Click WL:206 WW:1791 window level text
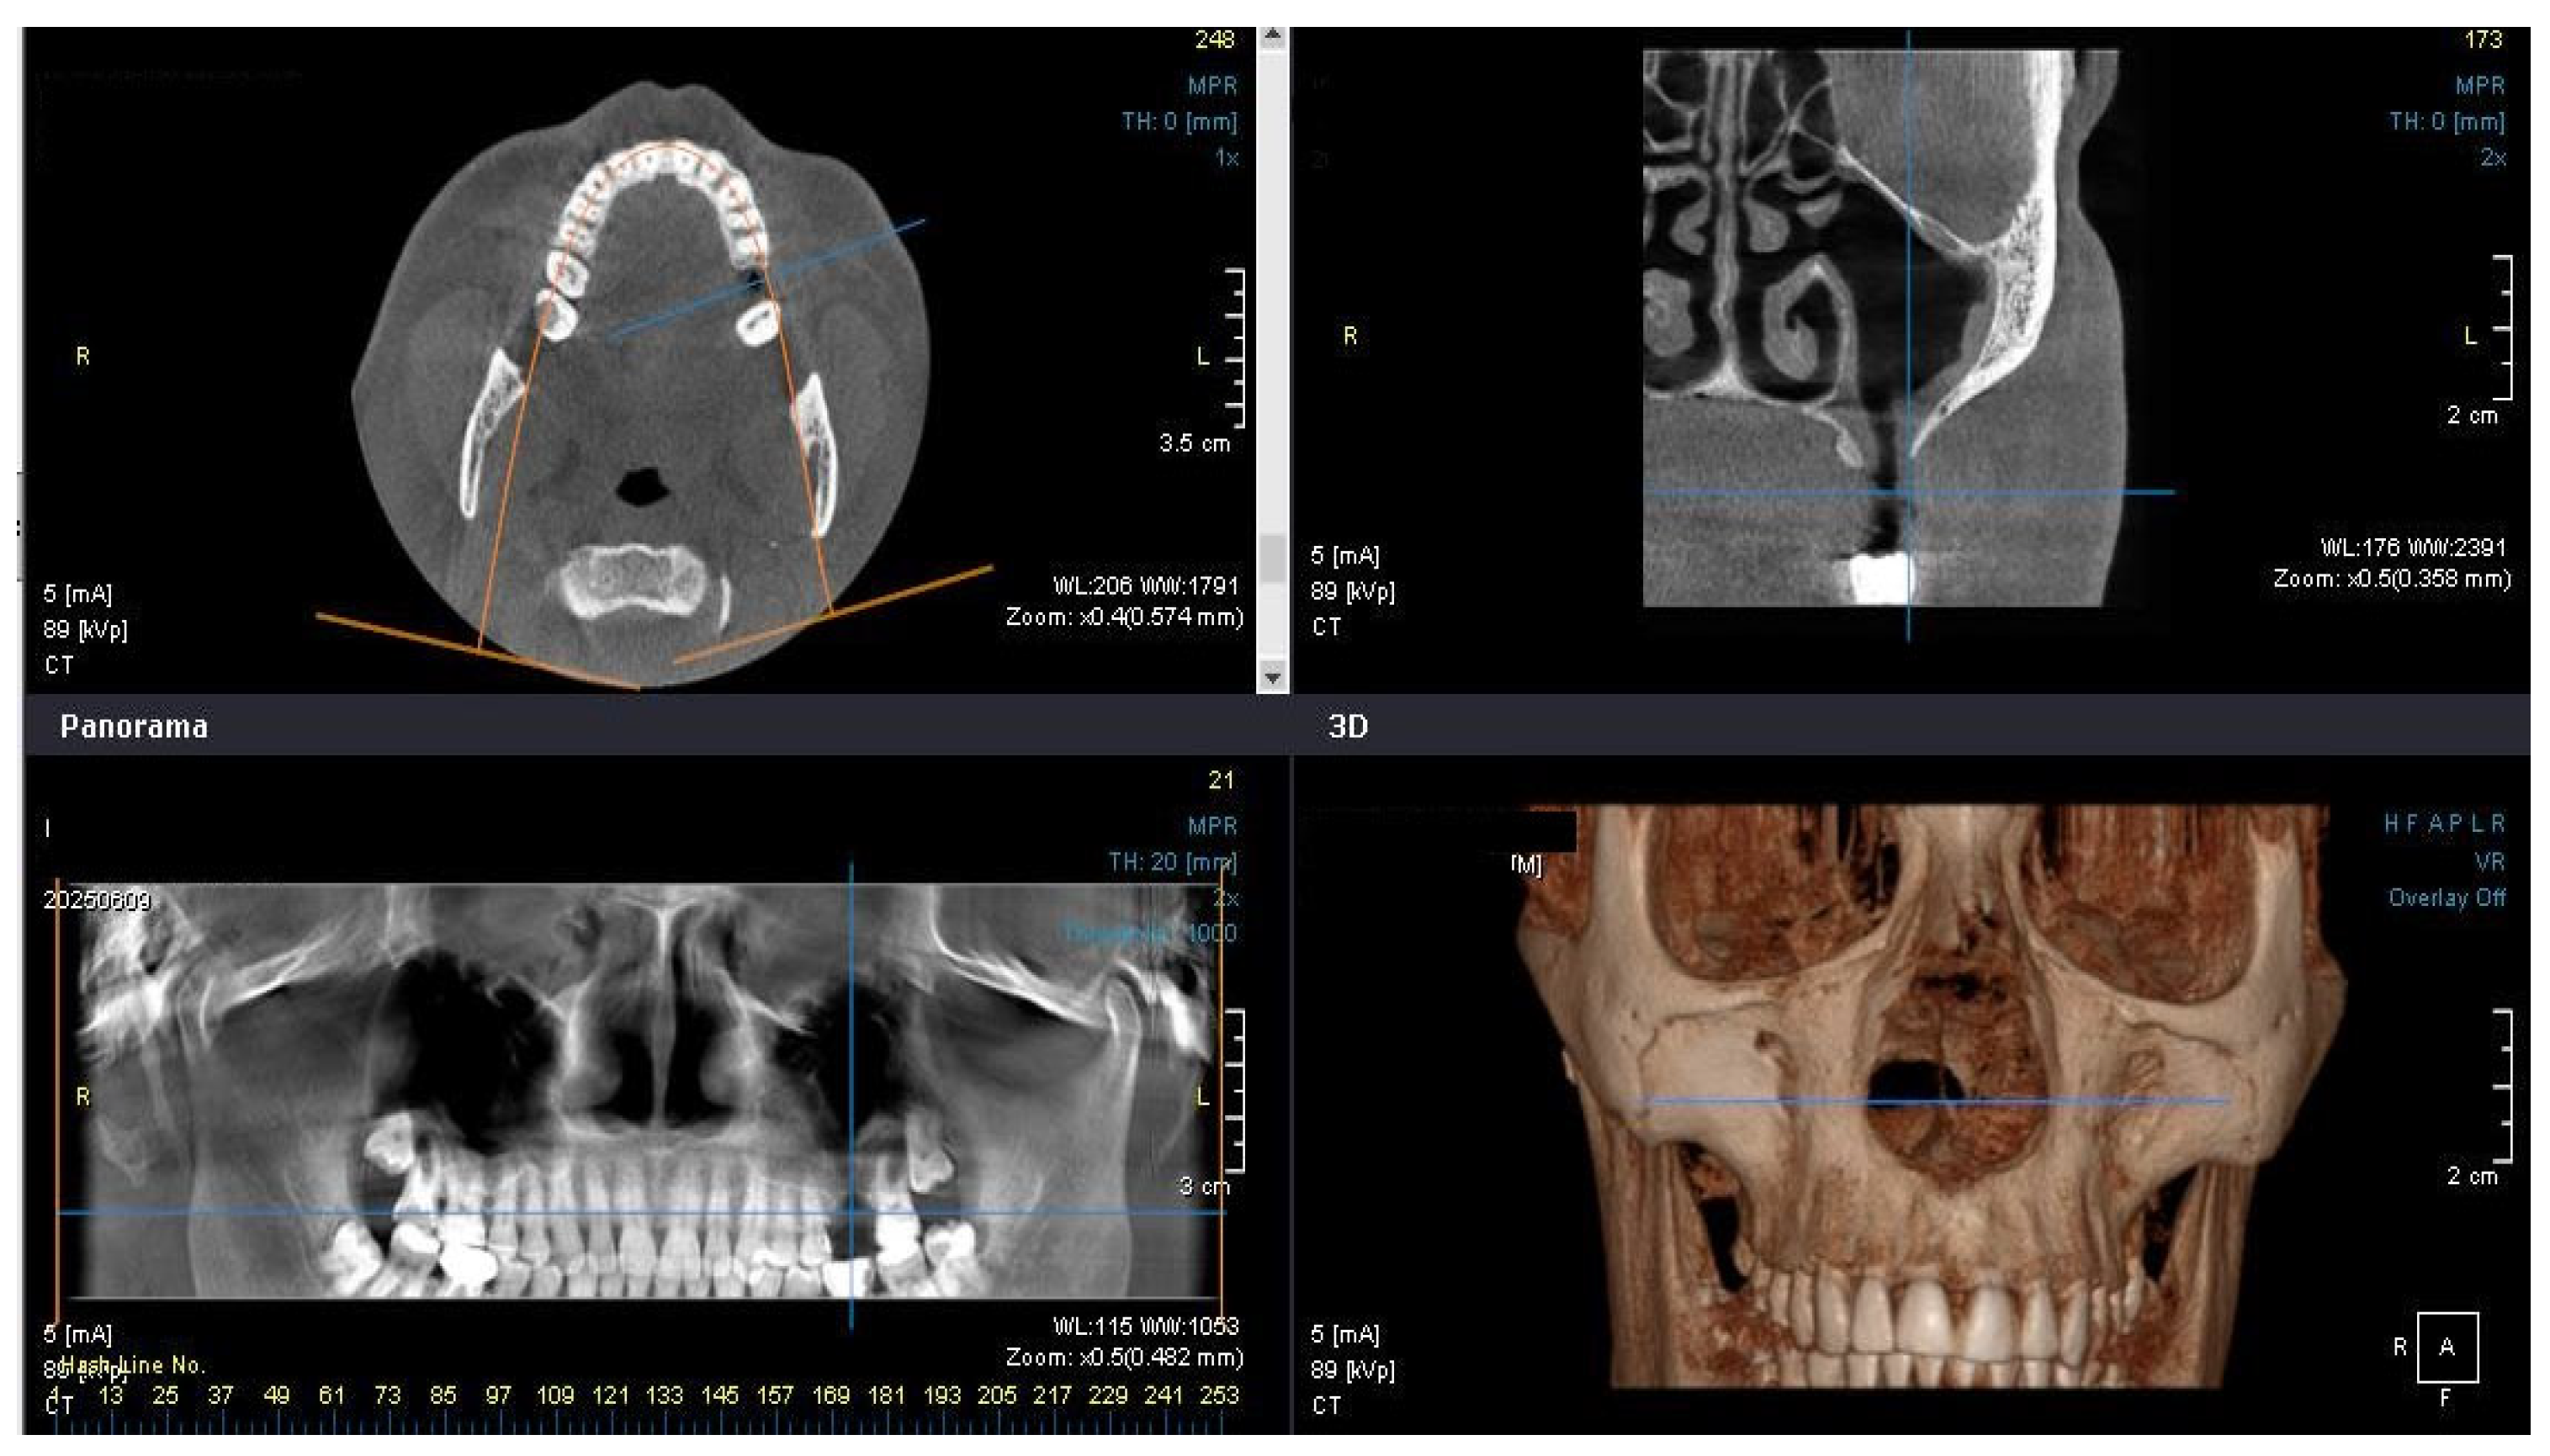2550x1456 pixels. click(x=1146, y=586)
